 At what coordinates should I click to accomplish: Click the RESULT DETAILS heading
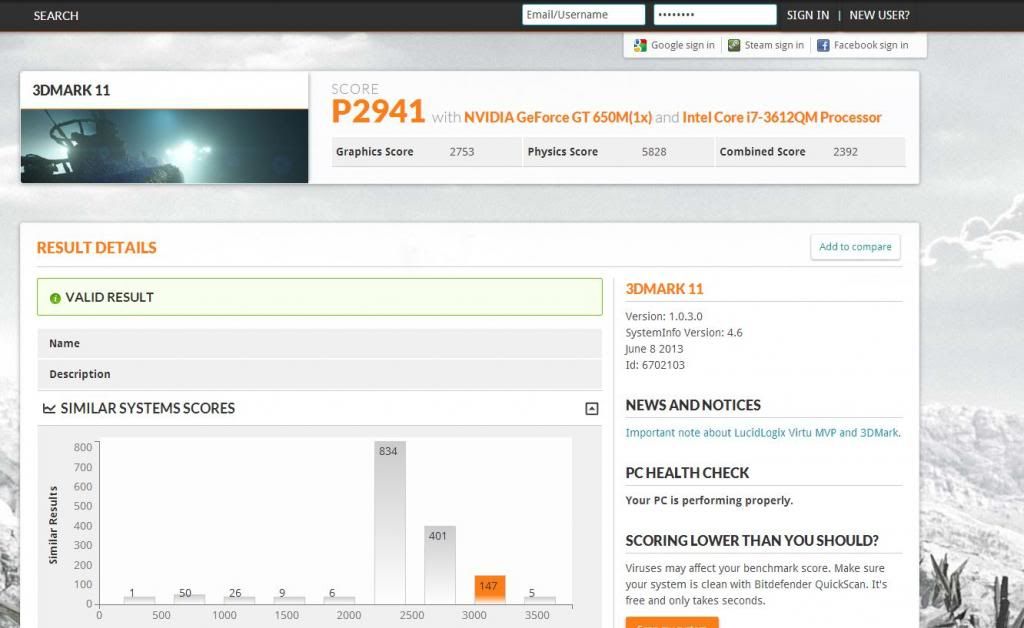(97, 247)
